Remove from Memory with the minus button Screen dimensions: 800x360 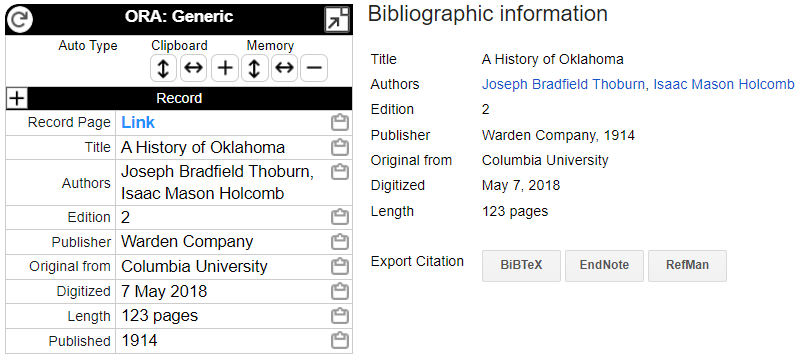click(314, 68)
